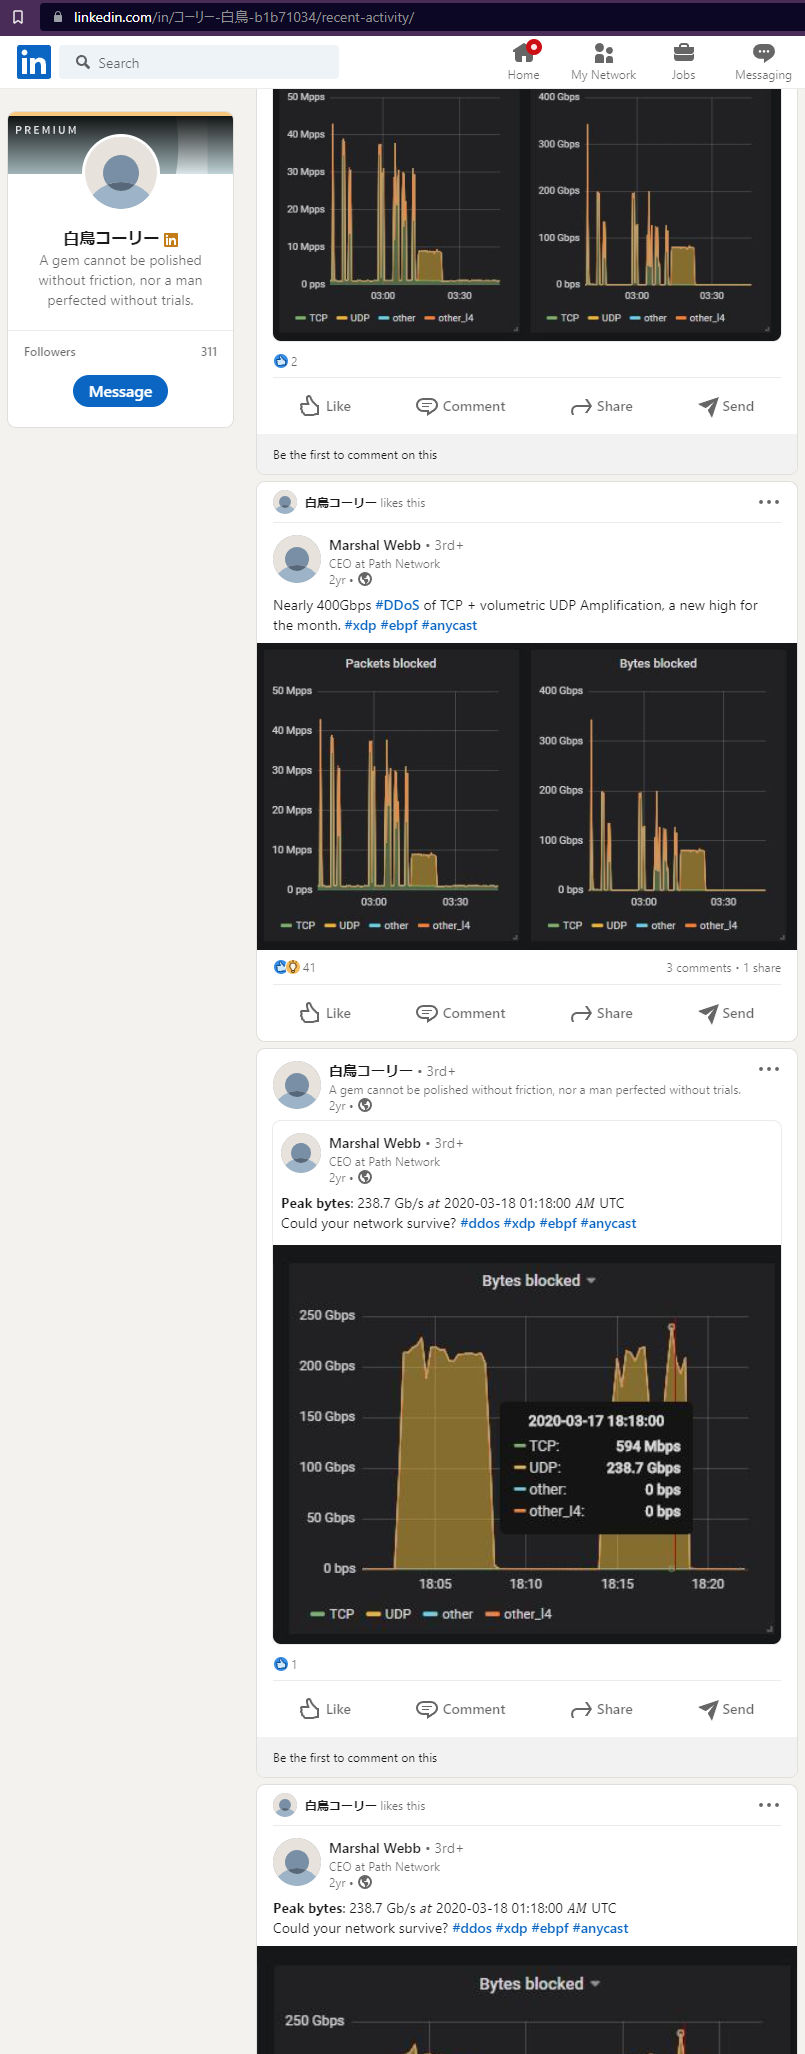
Task: Open three-dot menu on Nearly 400Gbps post
Action: [x=768, y=502]
